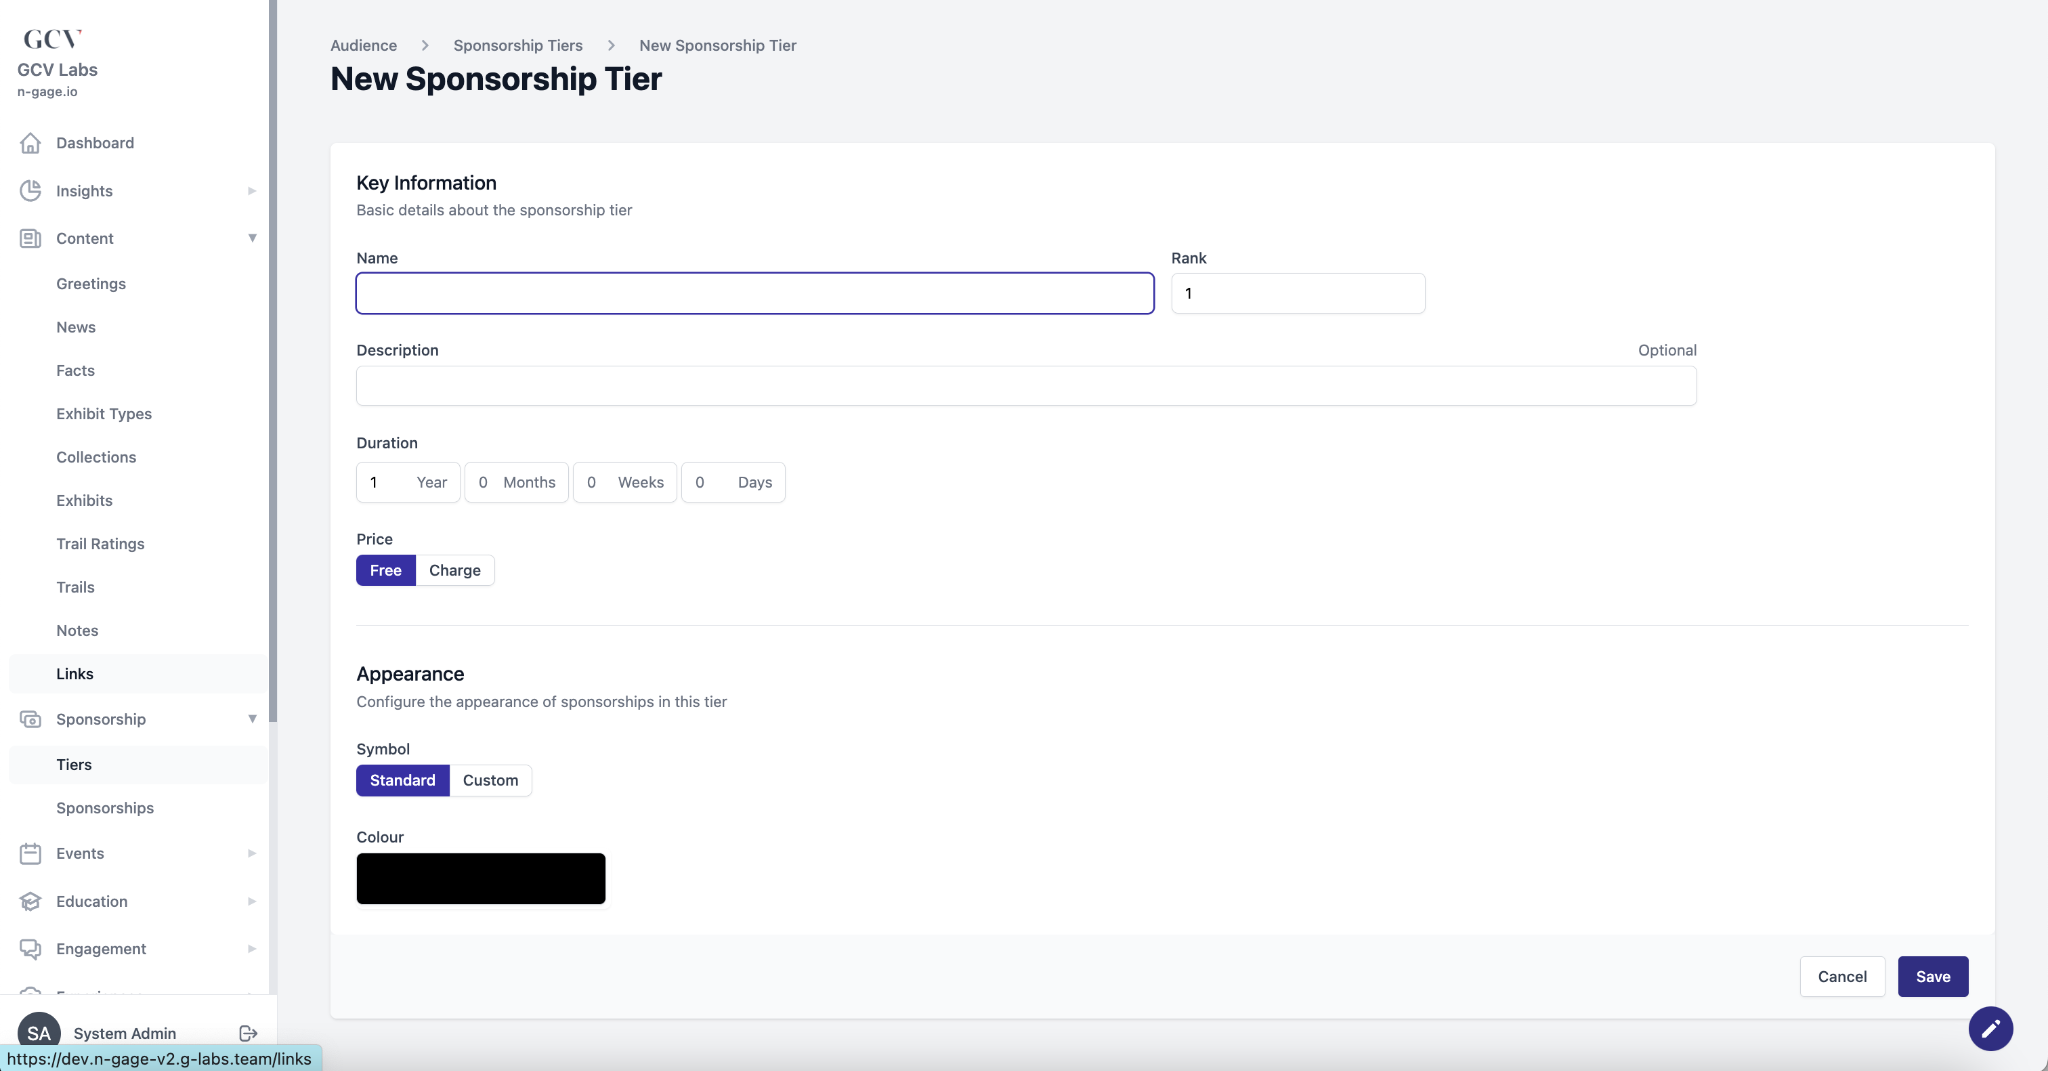
Task: Click the Content newspaper icon
Action: 31,238
